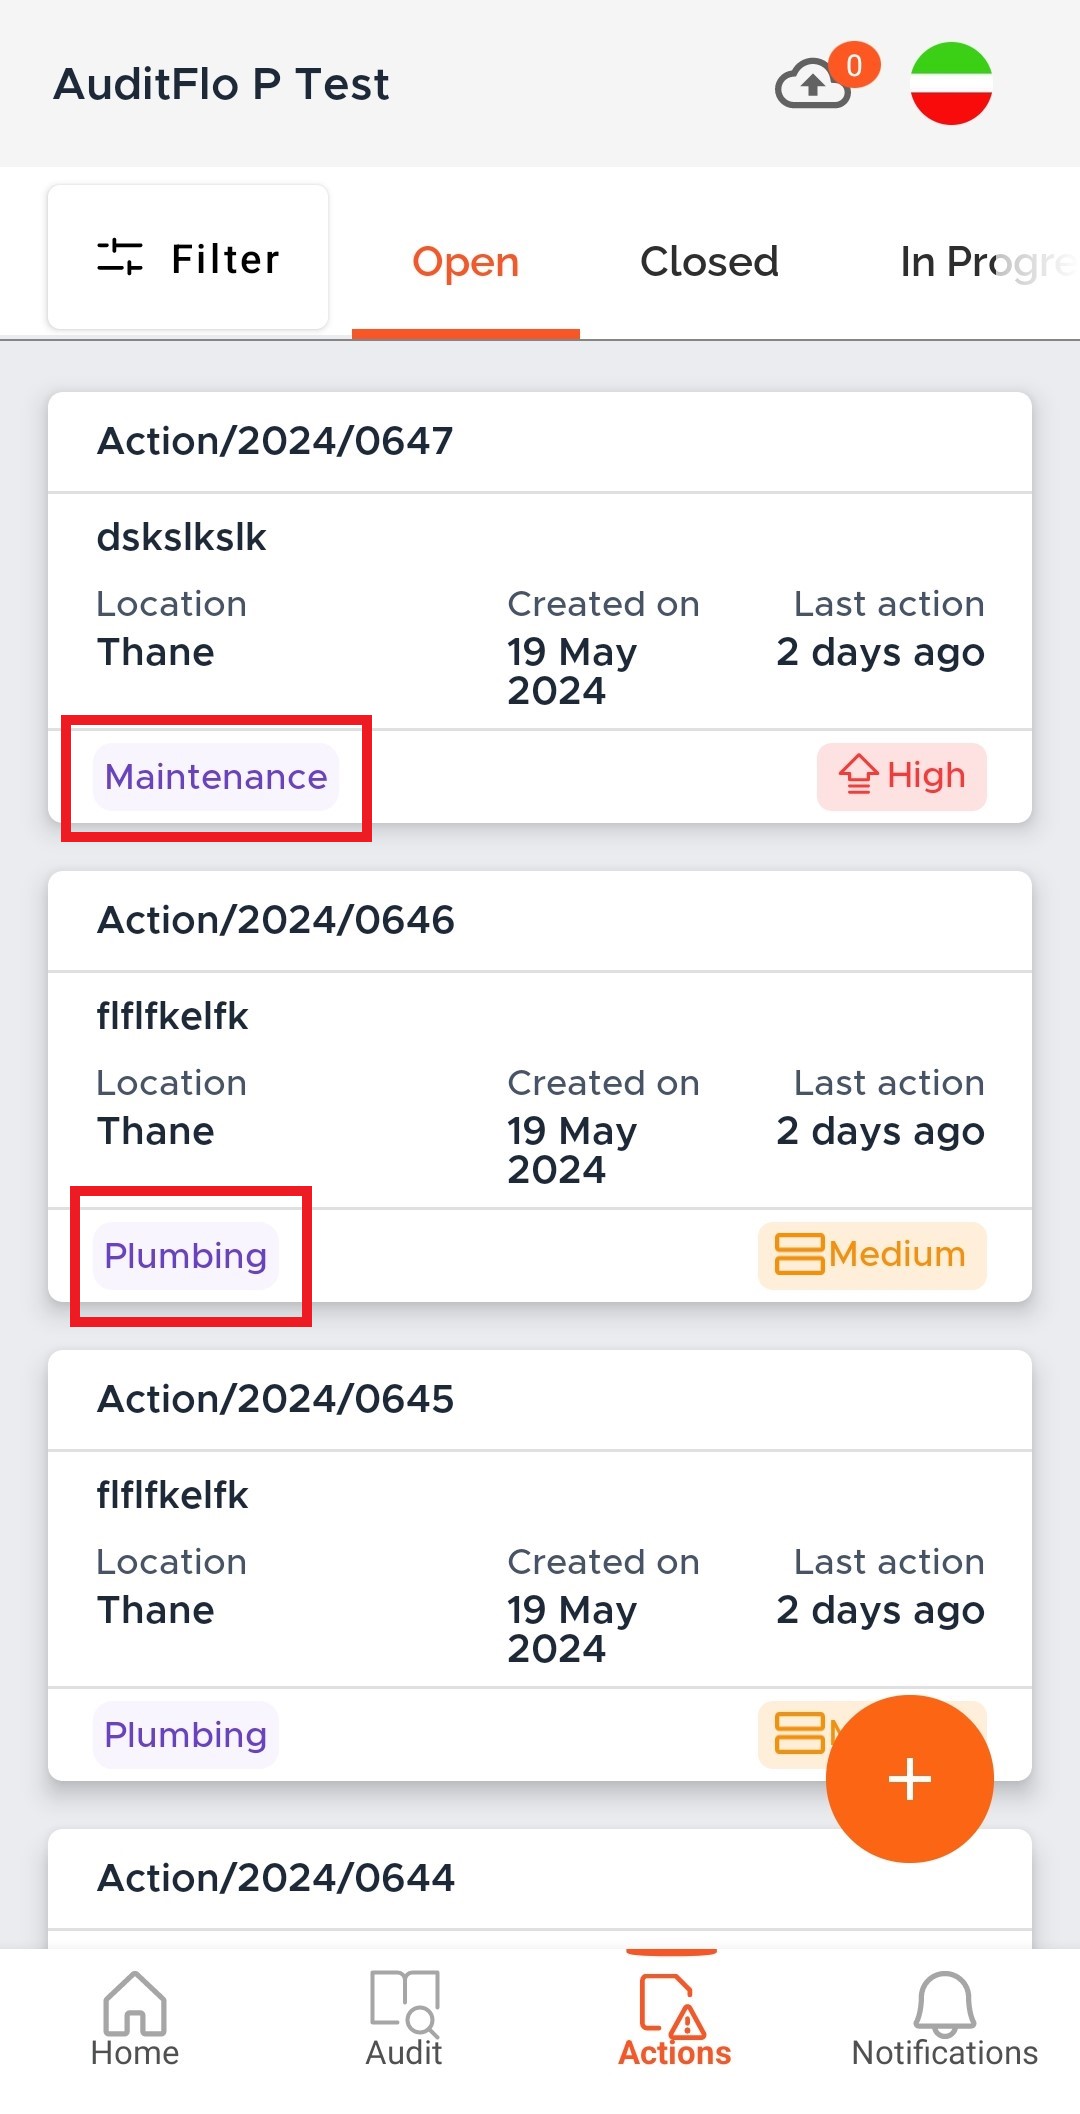This screenshot has height=2114, width=1080.
Task: Click the High priority badge
Action: (902, 776)
